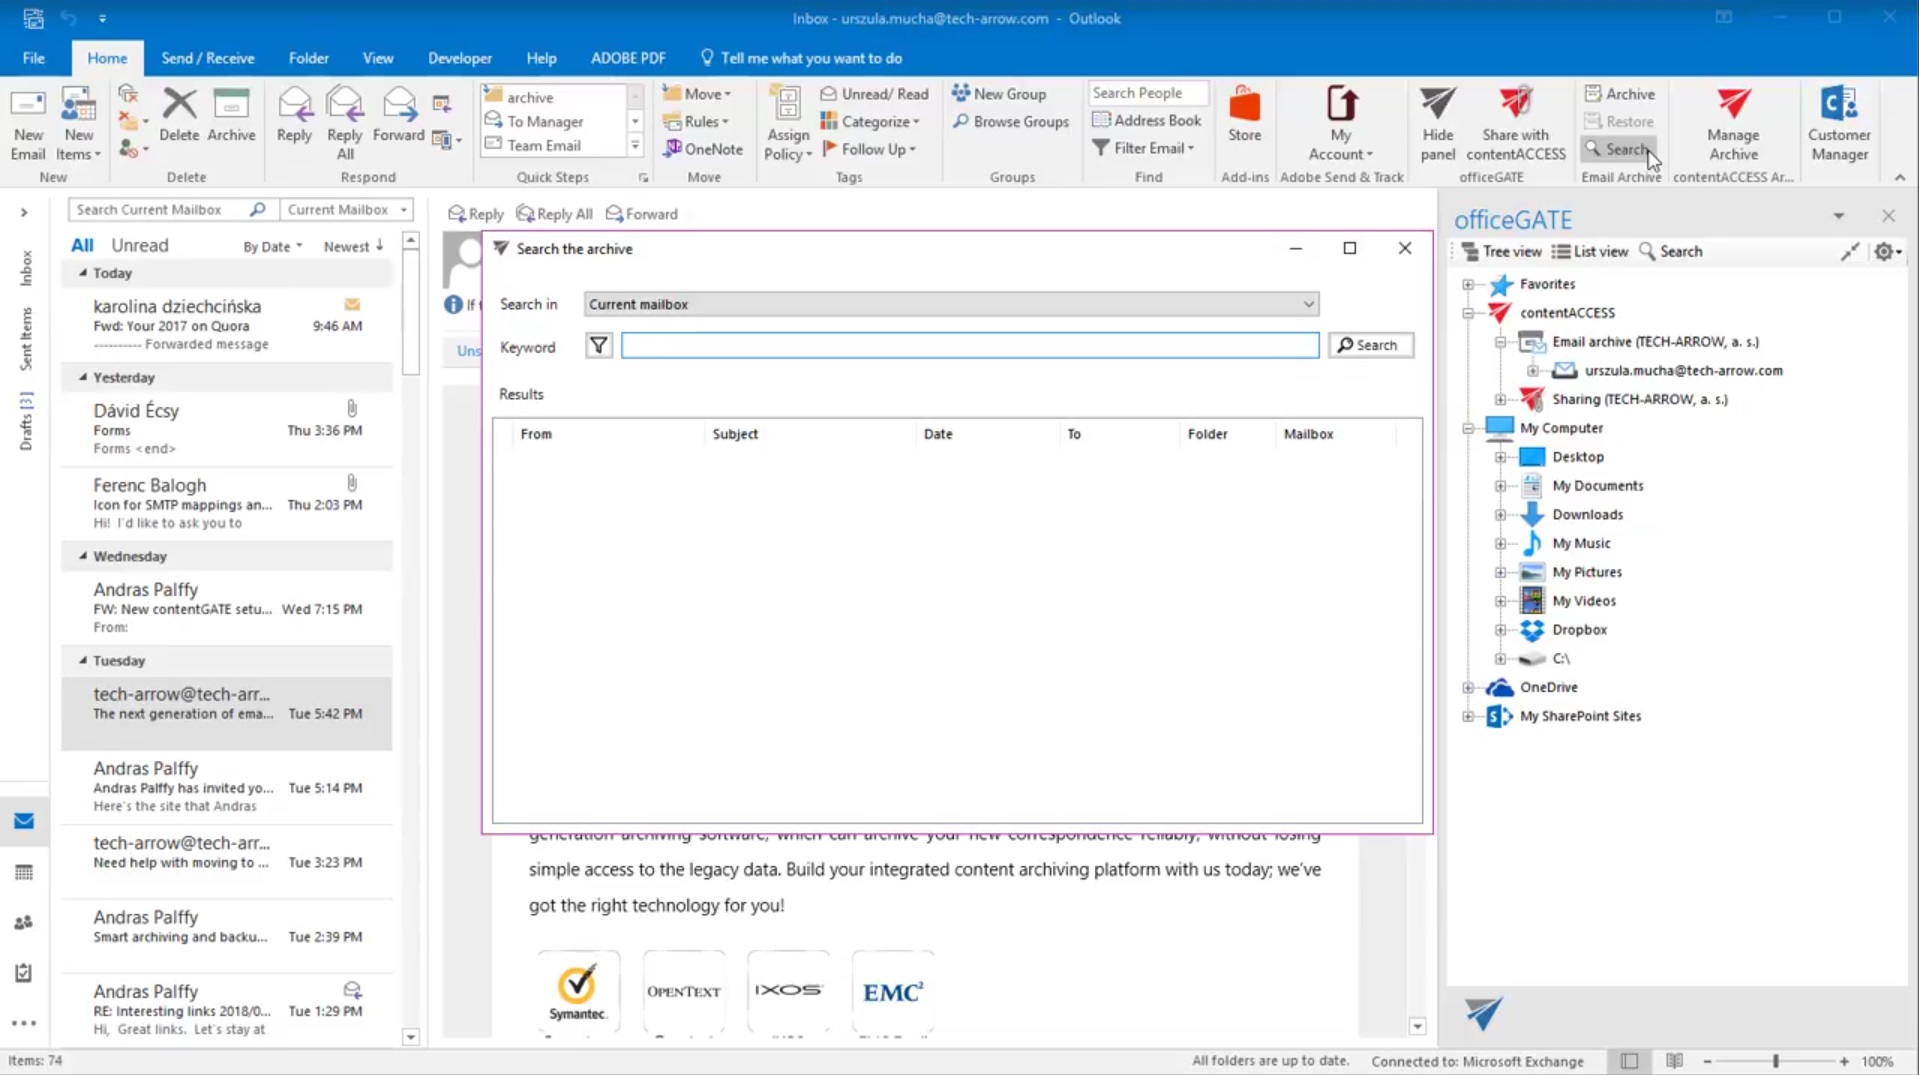Viewport: 1919px width, 1075px height.
Task: Open the Store add-in icon
Action: [1244, 113]
